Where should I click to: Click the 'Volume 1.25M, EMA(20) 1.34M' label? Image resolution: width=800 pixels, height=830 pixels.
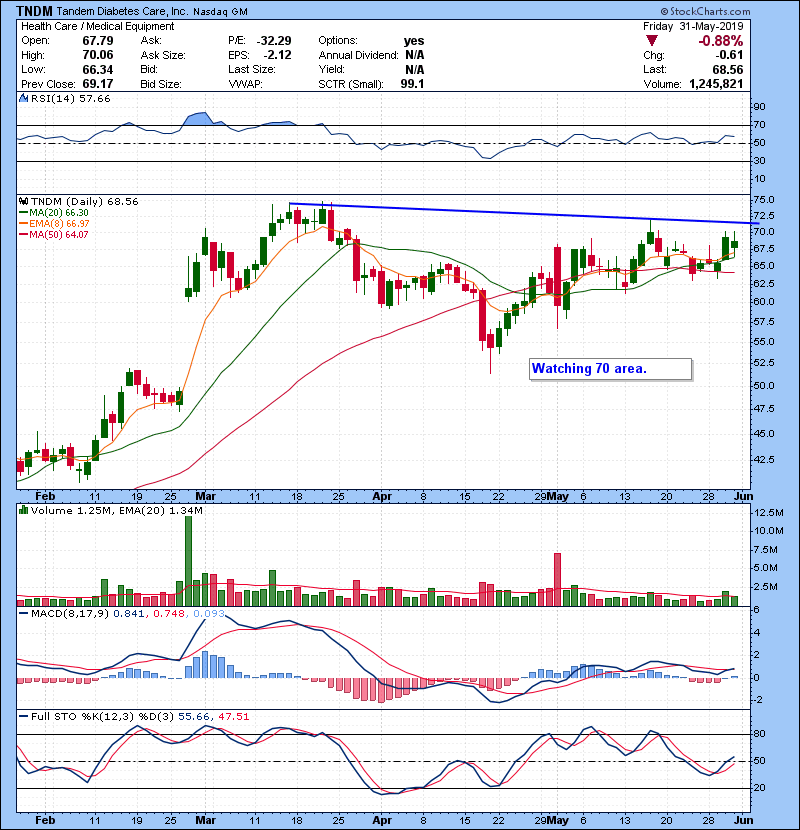tap(116, 510)
